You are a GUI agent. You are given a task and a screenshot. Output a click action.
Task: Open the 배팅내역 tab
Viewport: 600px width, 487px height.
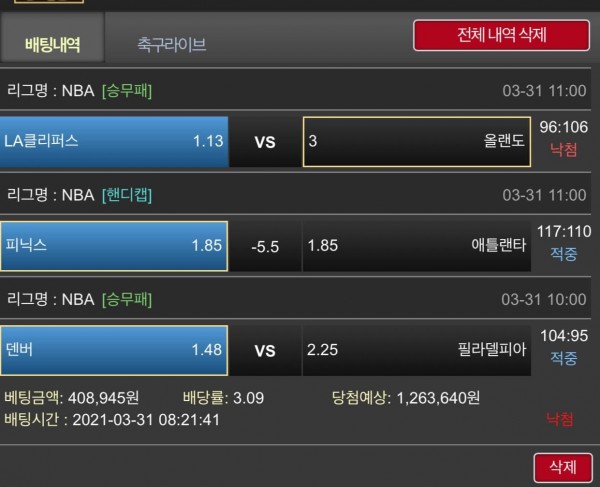[52, 37]
